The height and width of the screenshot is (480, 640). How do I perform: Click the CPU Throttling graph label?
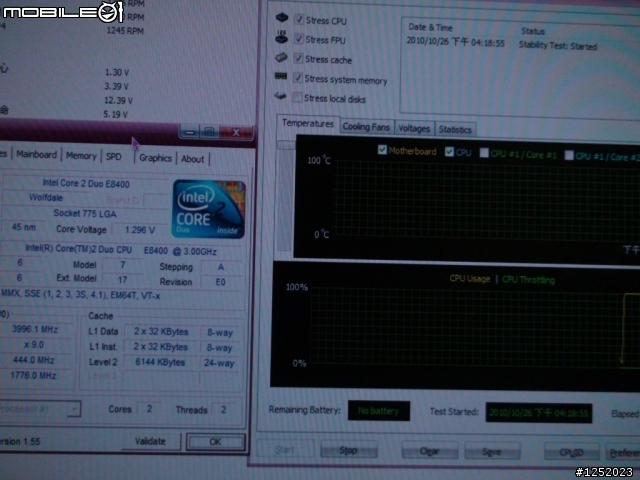click(x=528, y=280)
